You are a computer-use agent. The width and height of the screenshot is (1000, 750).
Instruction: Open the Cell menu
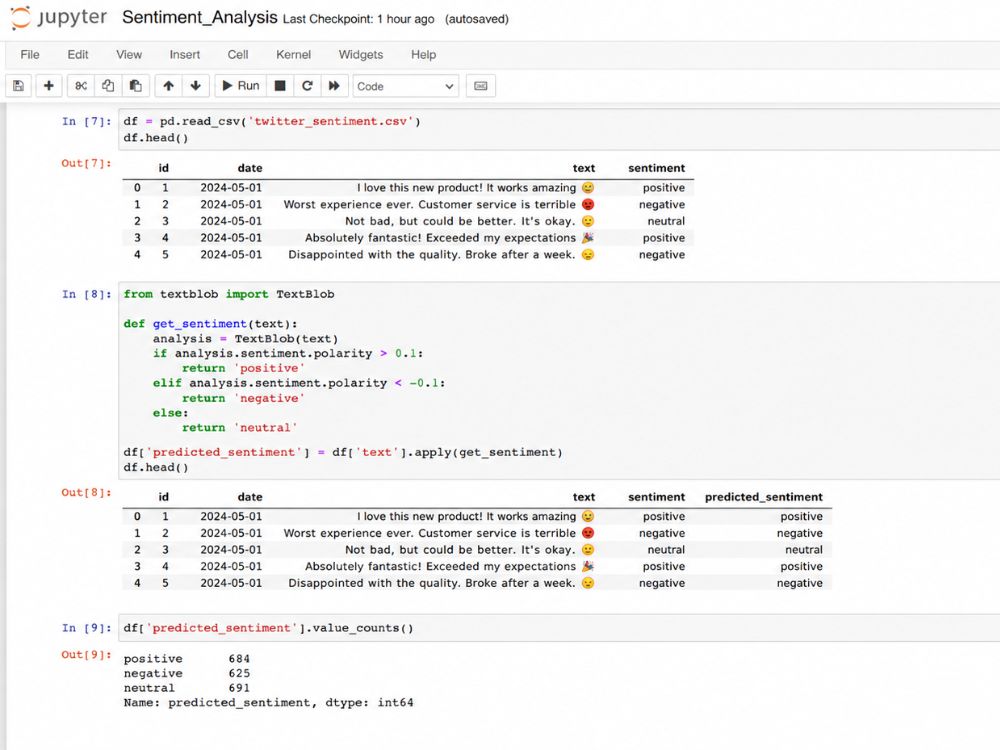tap(238, 55)
